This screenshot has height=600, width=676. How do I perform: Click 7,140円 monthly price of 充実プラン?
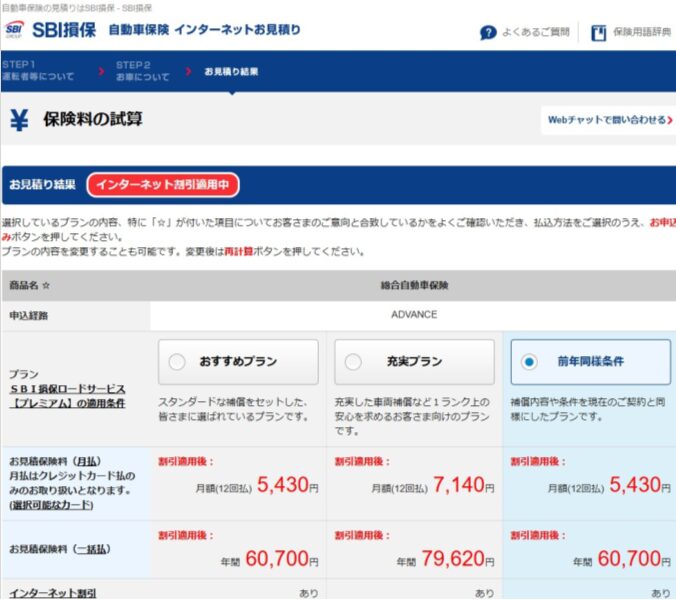click(463, 485)
